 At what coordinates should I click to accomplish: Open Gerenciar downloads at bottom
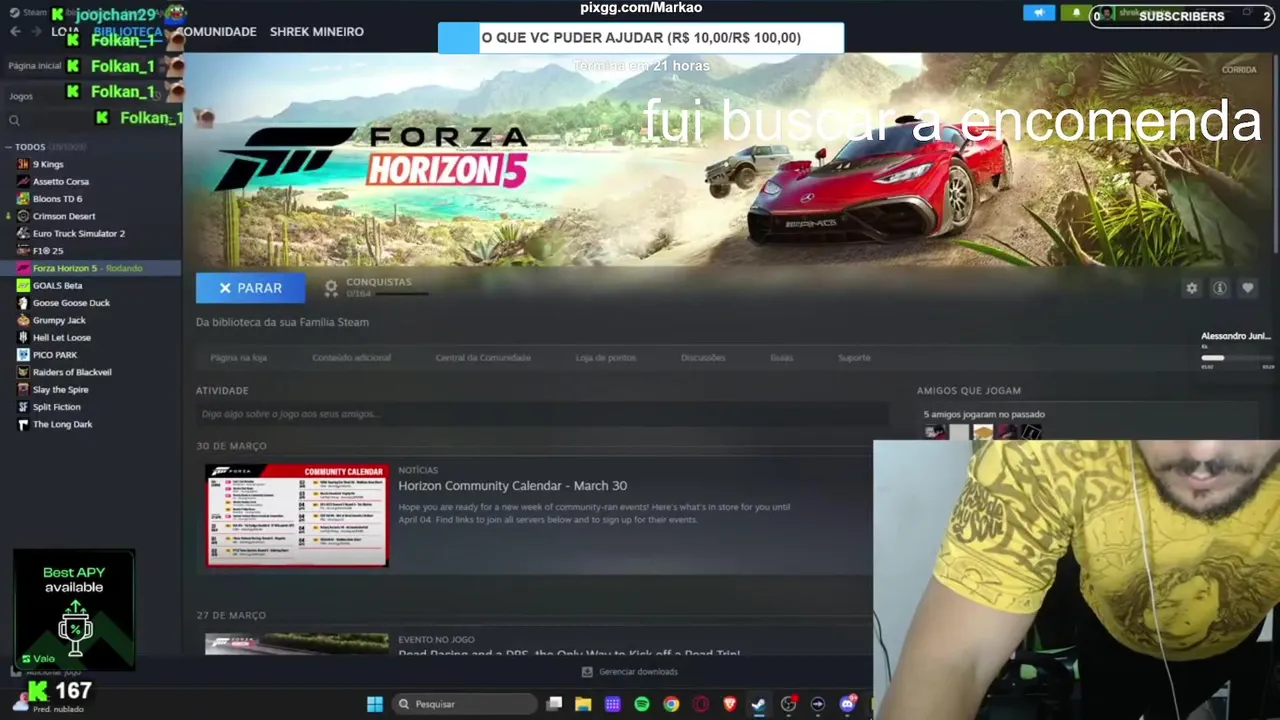(630, 672)
